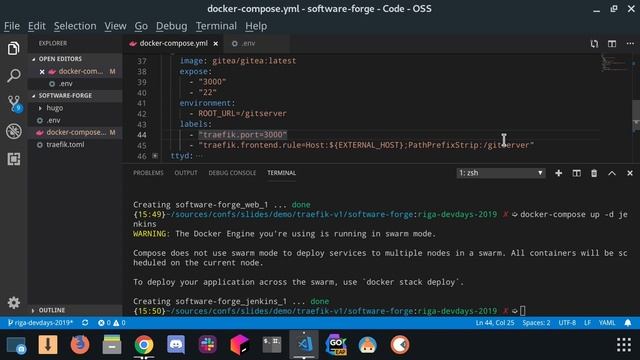The image size is (640, 360).
Task: Open the editor More Actions ellipsis menu
Action: (630, 44)
